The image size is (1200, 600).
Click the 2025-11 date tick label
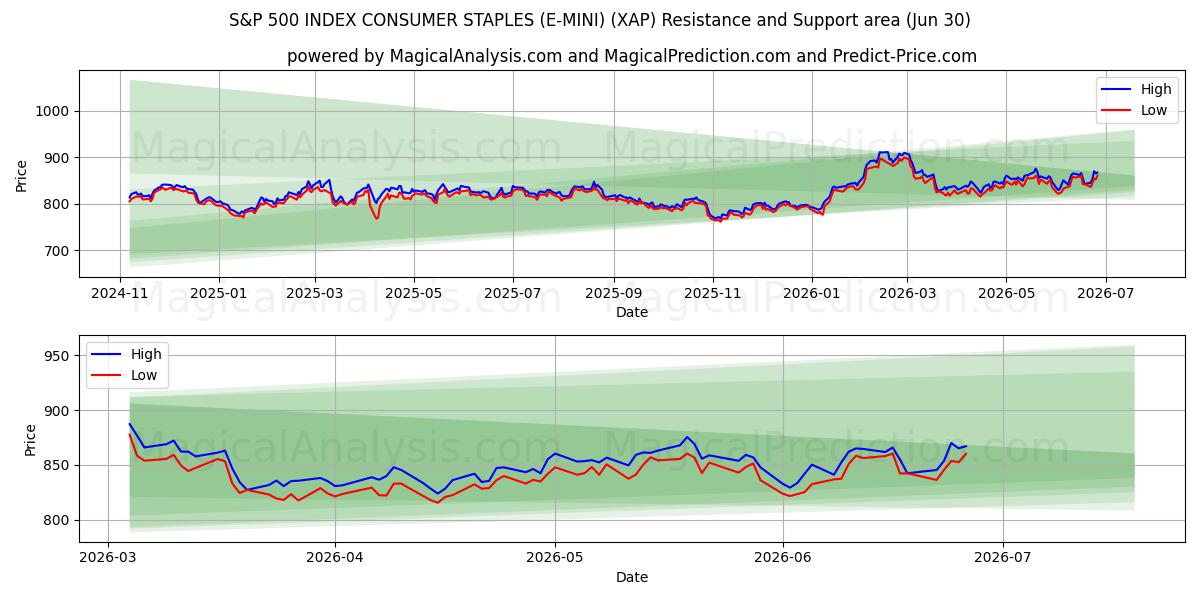[x=712, y=294]
